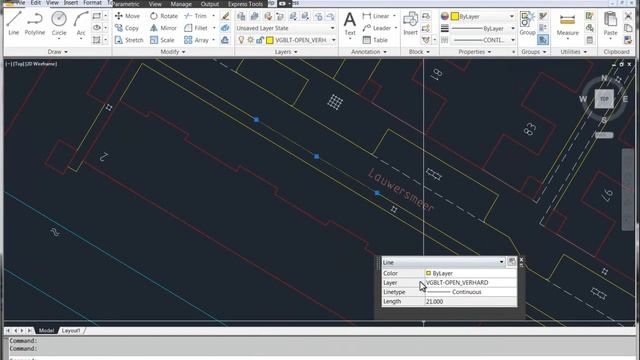Click the TOP face of ViewCube
Image resolution: width=640 pixels, height=360 pixels.
(x=604, y=99)
